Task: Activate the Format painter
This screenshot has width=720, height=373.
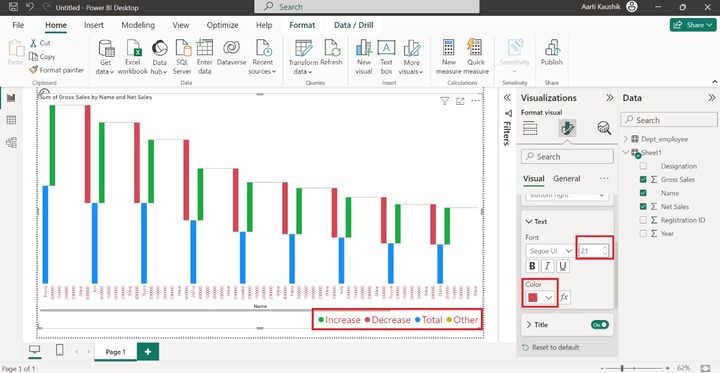Action: point(56,70)
